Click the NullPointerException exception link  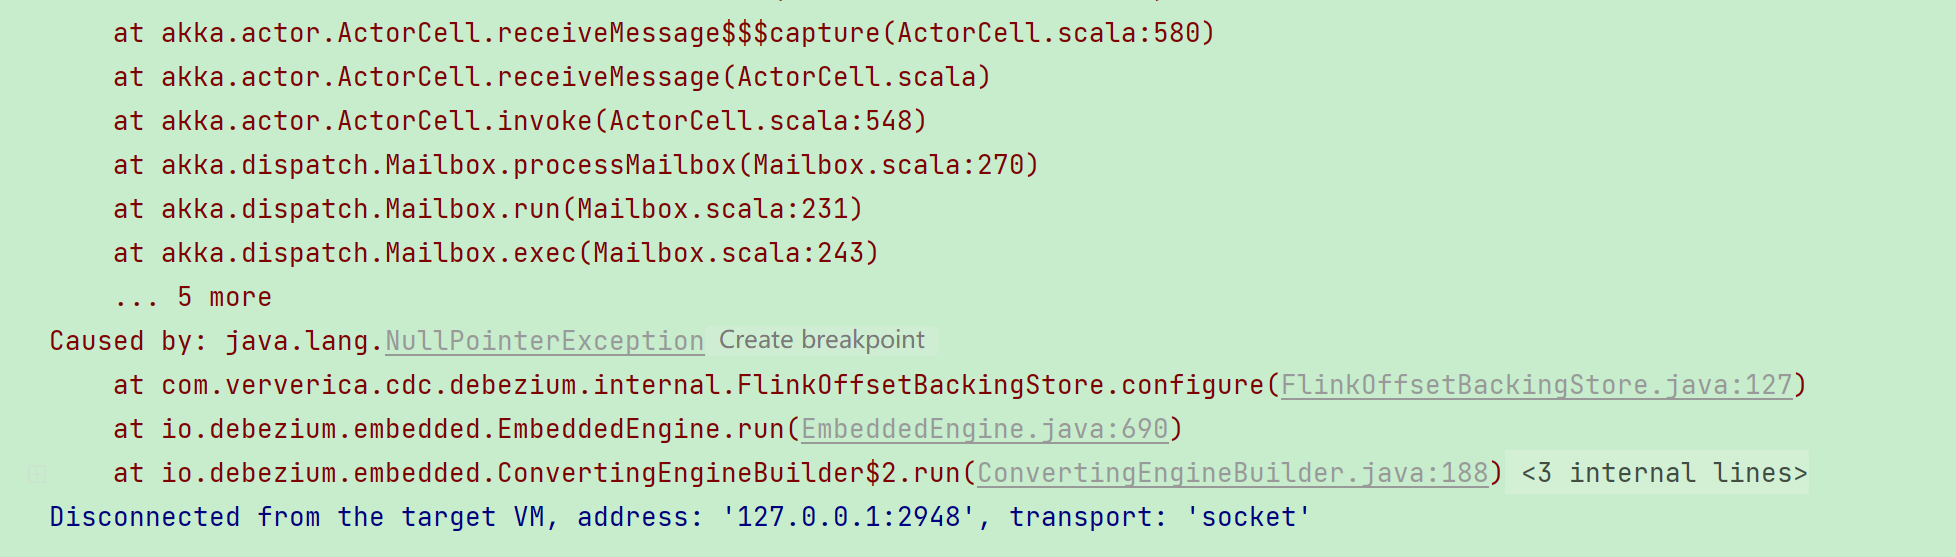tap(544, 341)
